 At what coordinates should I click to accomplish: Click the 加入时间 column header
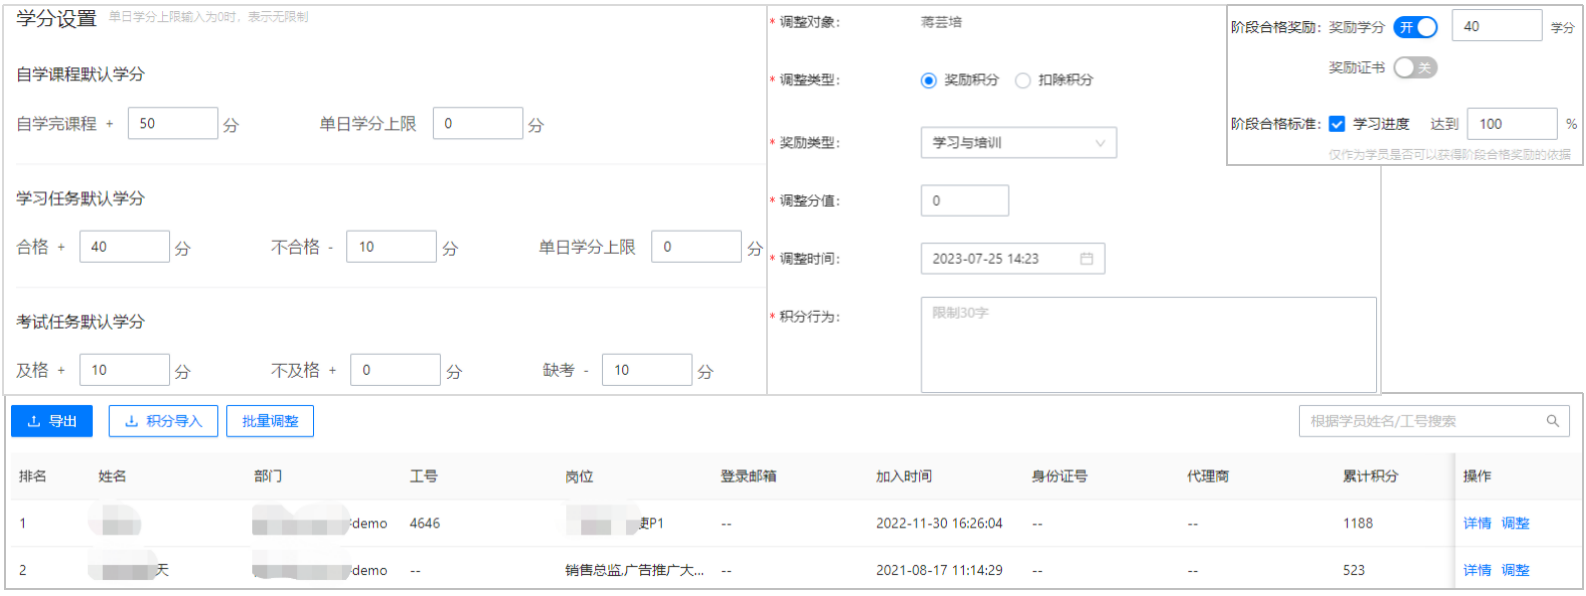[x=904, y=476]
